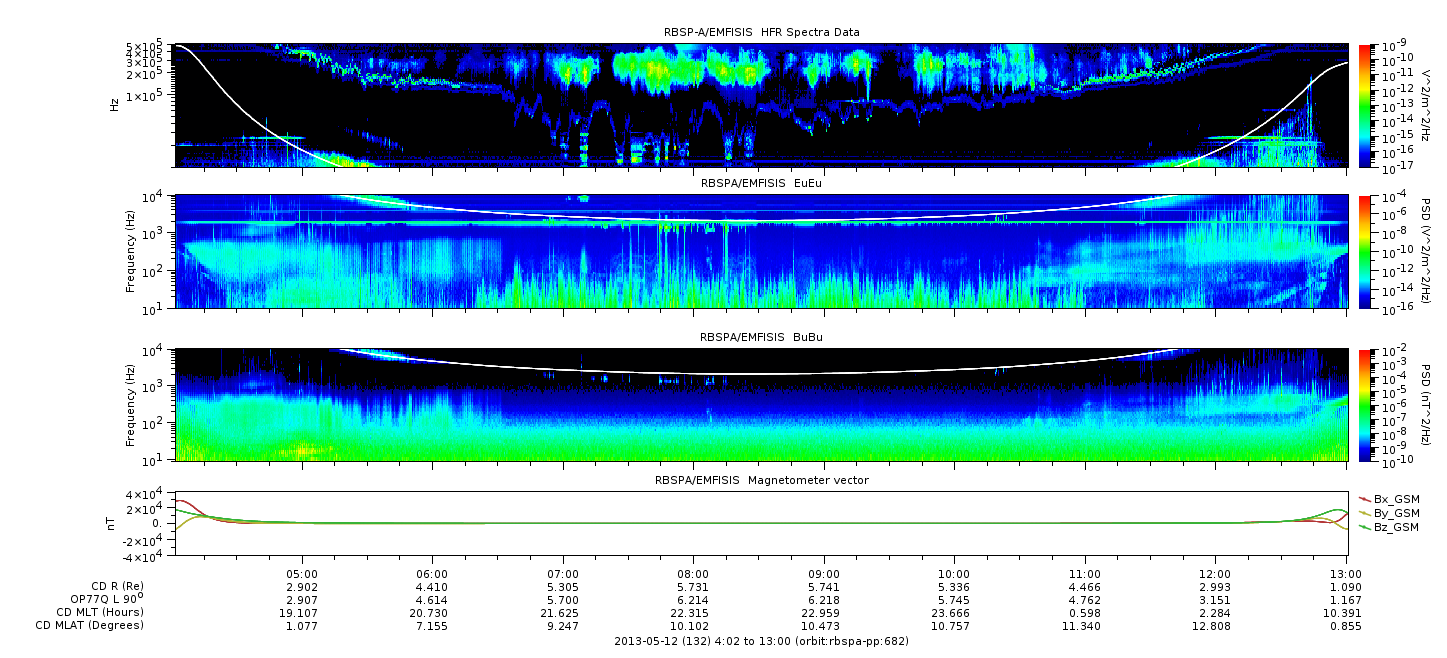Click the Magnetometer vector panel title
The width and height of the screenshot is (1447, 658).
(x=761, y=480)
